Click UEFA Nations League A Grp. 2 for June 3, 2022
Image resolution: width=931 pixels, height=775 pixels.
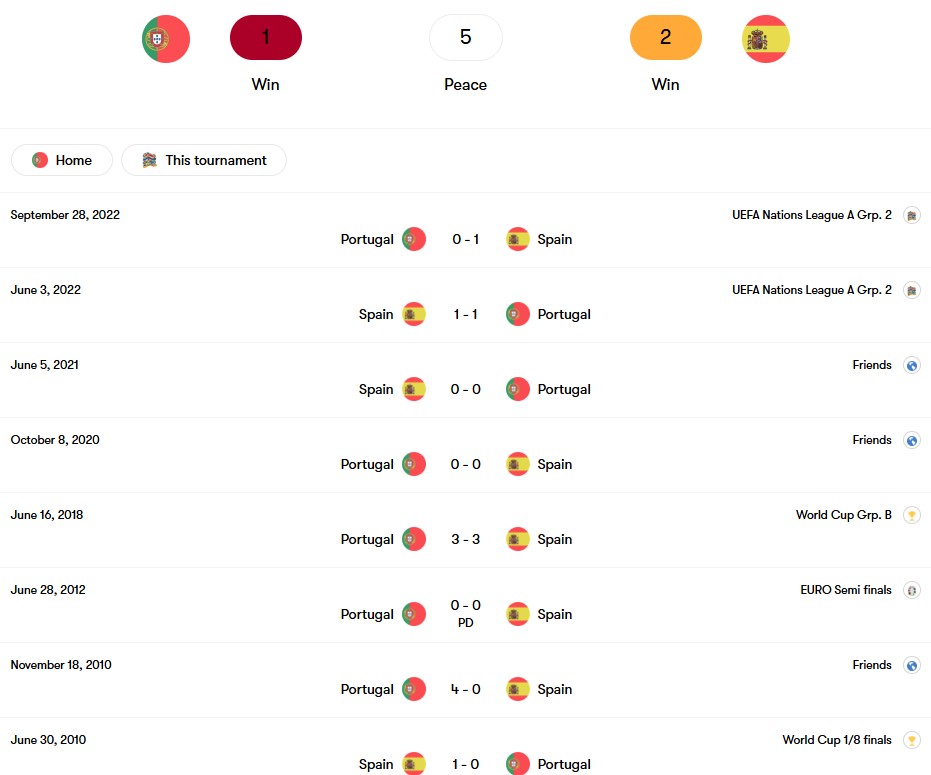coord(812,290)
